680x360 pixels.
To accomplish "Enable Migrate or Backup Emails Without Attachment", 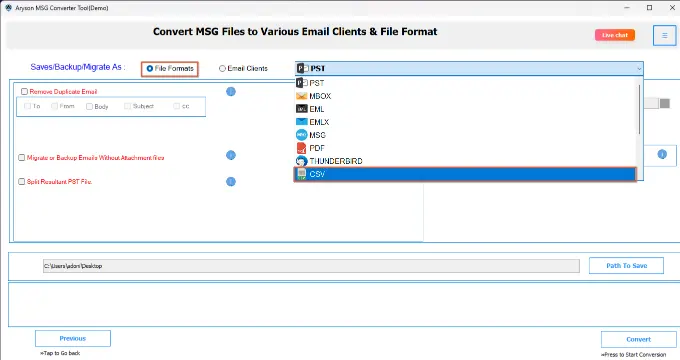I will 21,158.
